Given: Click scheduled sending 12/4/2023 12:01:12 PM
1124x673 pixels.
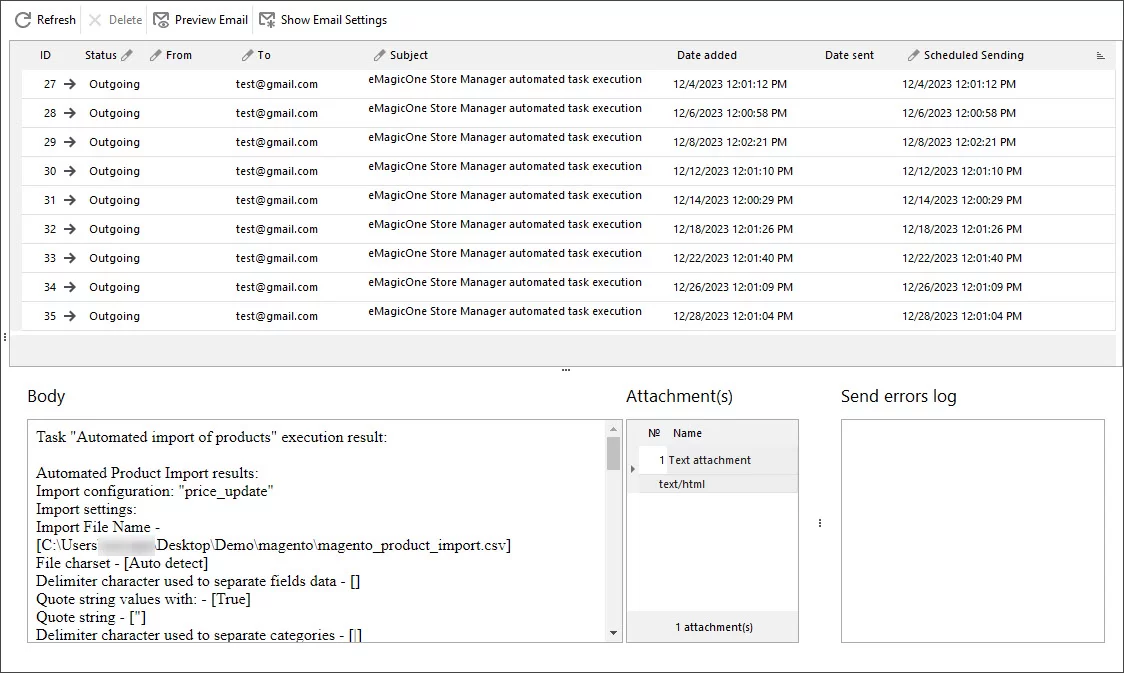Looking at the screenshot, I should coord(958,84).
